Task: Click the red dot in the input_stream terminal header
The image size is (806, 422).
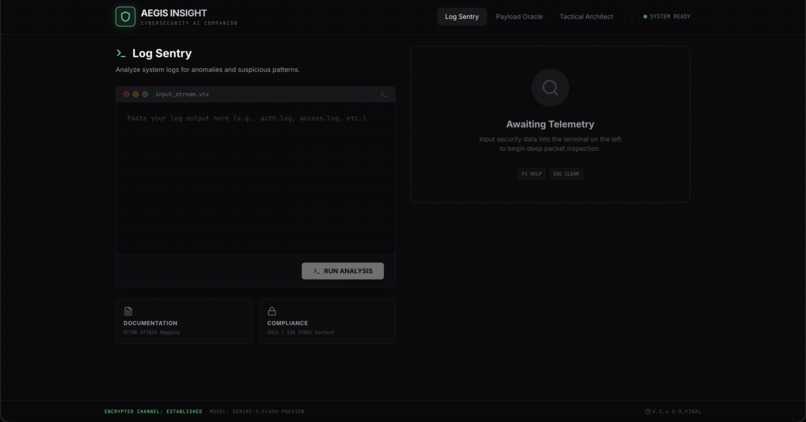Action: pyautogui.click(x=126, y=94)
